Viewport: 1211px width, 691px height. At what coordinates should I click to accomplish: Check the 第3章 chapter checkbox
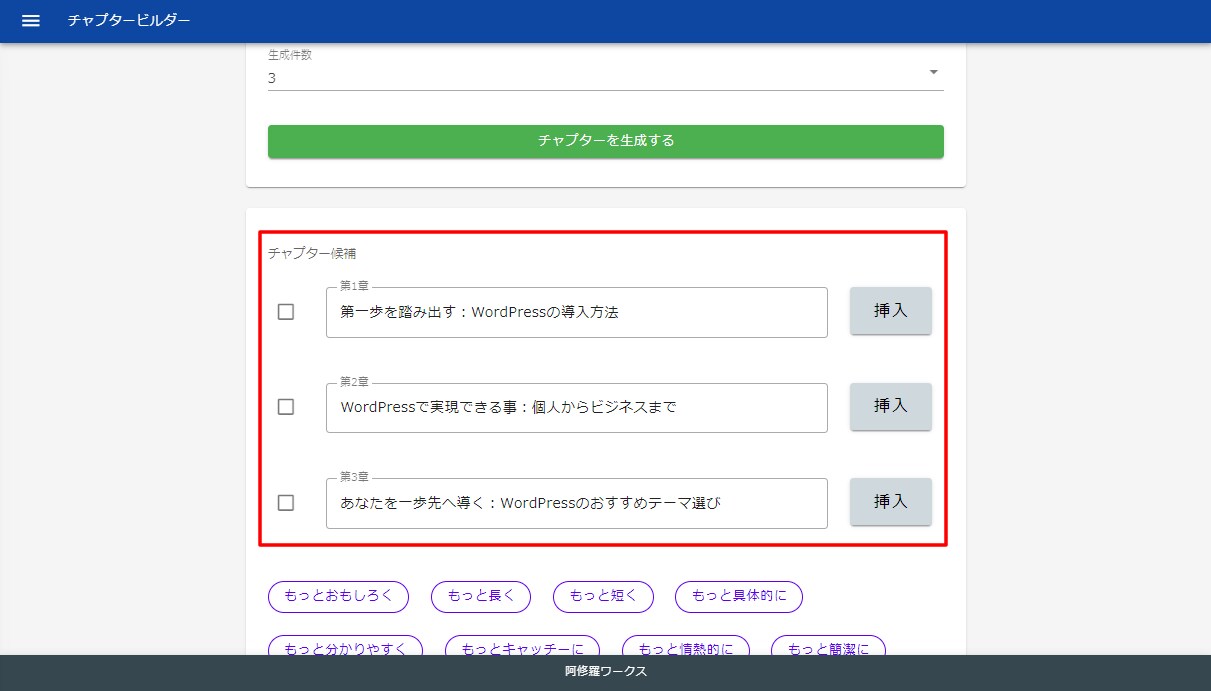click(286, 503)
